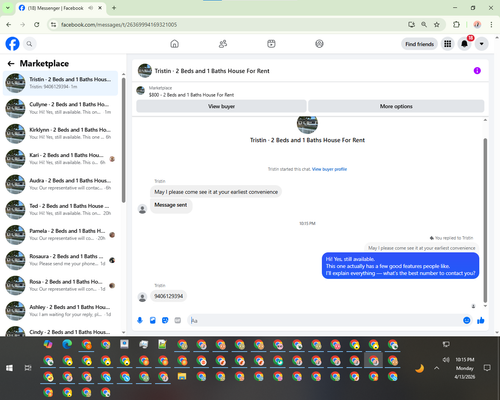
Task: Open the browser zoom magnifier icon
Action: (x=424, y=25)
